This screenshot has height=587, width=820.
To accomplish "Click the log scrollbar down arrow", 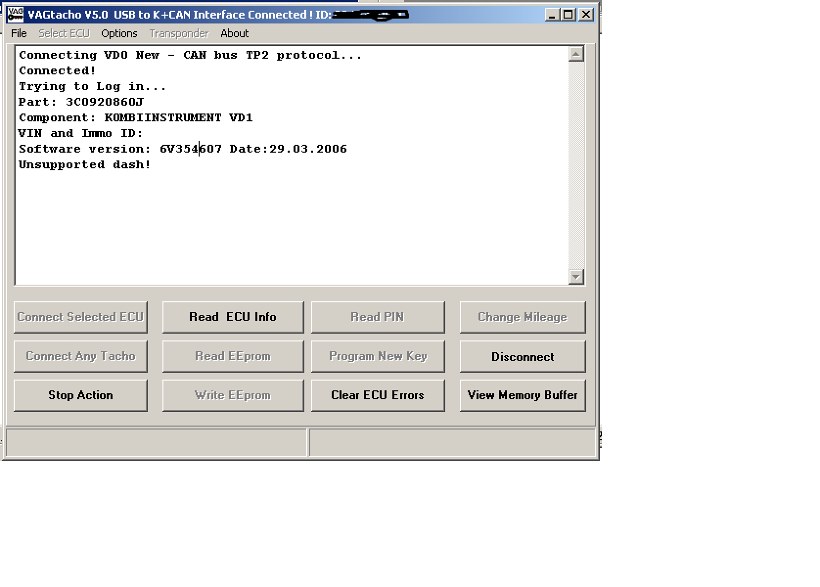I will coord(576,277).
